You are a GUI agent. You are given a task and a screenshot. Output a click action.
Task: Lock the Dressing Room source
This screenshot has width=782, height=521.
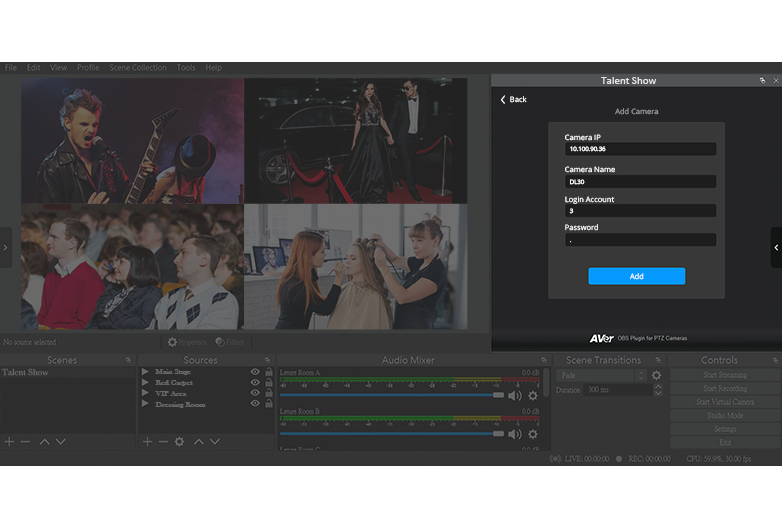(268, 405)
